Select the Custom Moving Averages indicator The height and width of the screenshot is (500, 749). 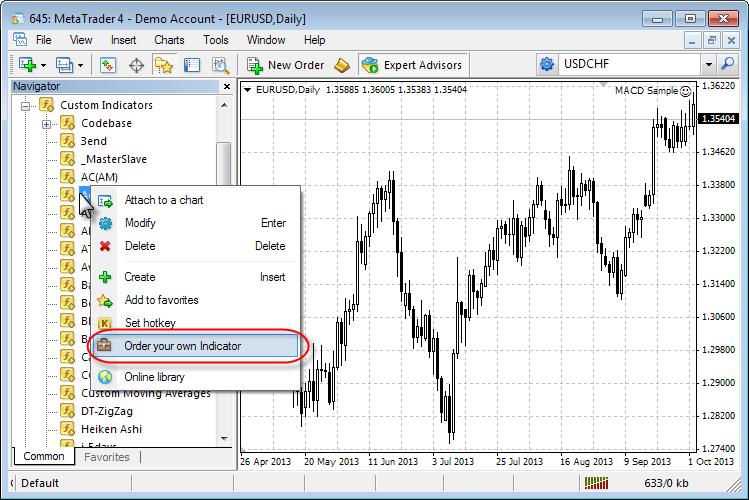point(146,394)
